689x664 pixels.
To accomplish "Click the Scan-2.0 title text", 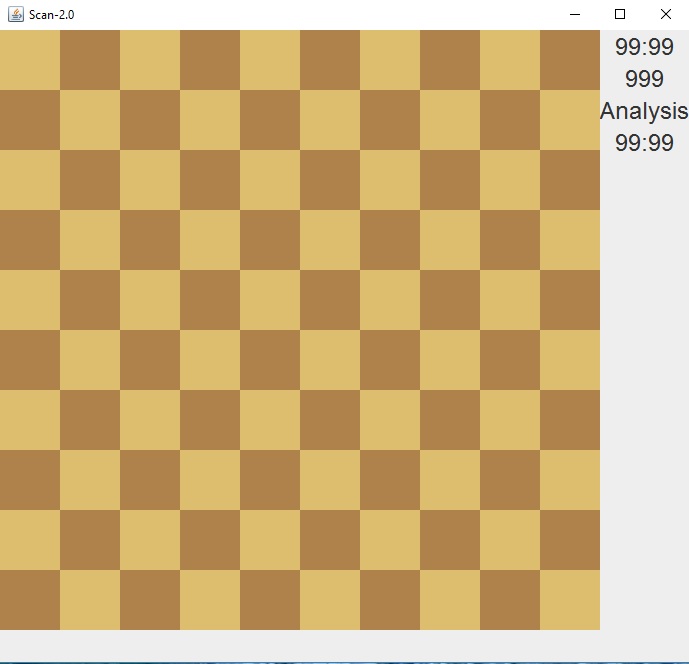I will coord(52,15).
